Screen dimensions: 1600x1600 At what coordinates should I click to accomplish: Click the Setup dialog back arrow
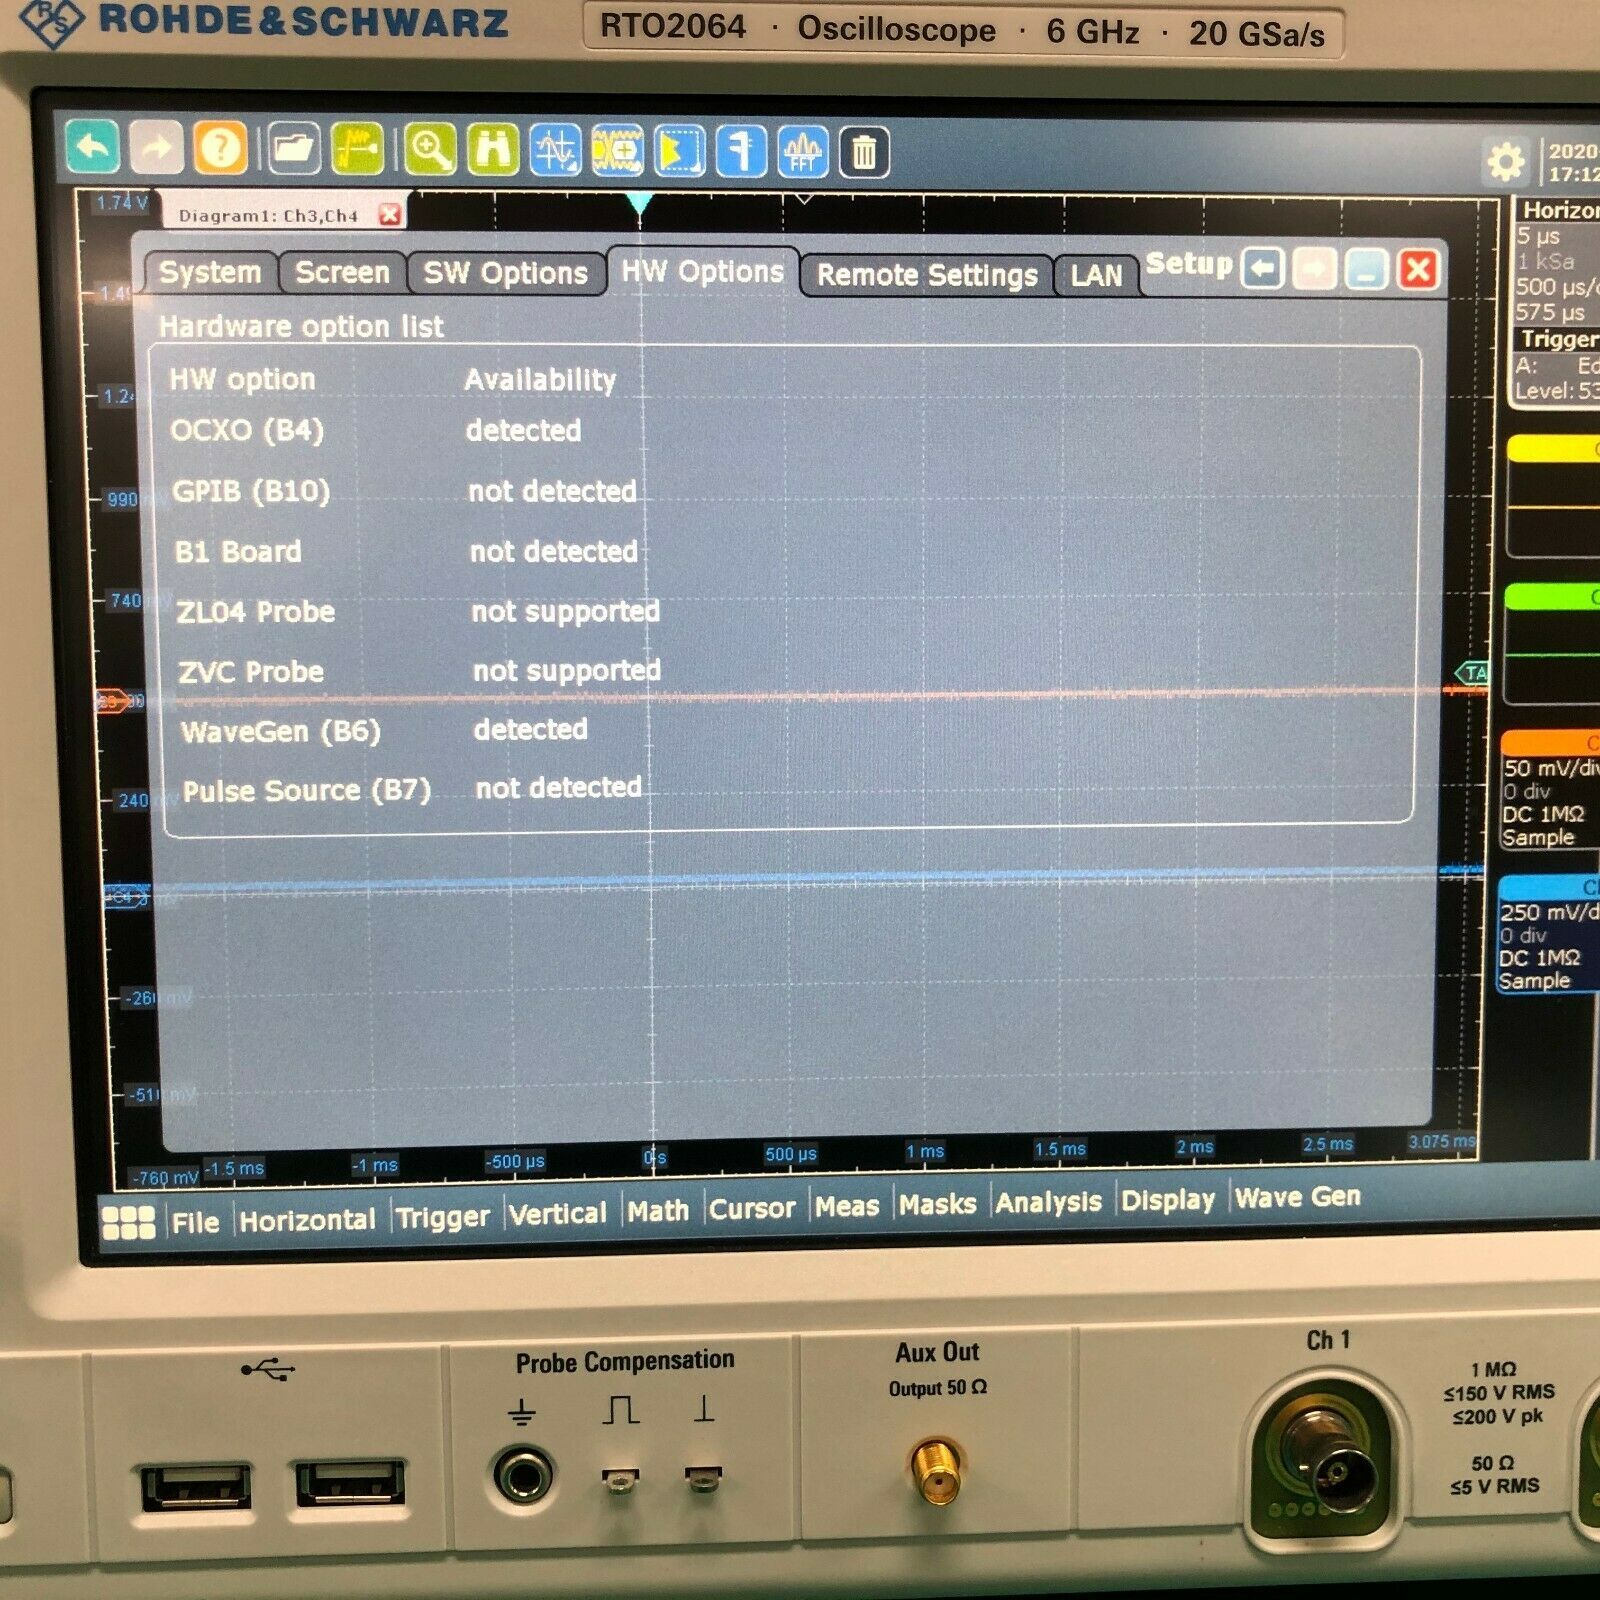click(x=1263, y=269)
